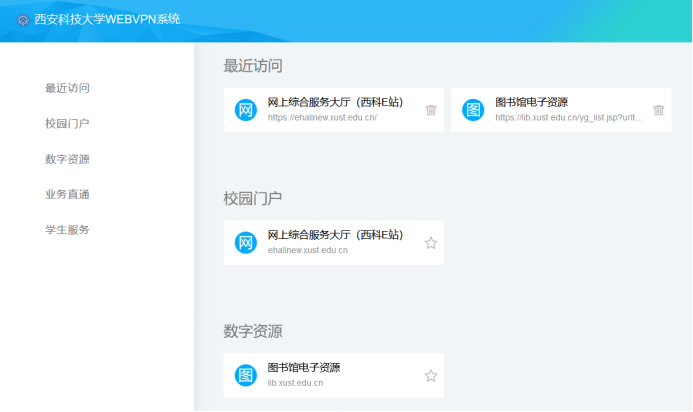
Task: Click ehallnew.xust.edu.cn domain text
Action: 308,250
